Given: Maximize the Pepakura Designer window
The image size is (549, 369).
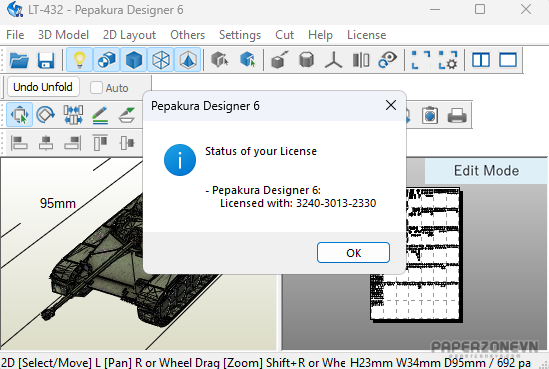Looking at the screenshot, I should click(480, 9).
